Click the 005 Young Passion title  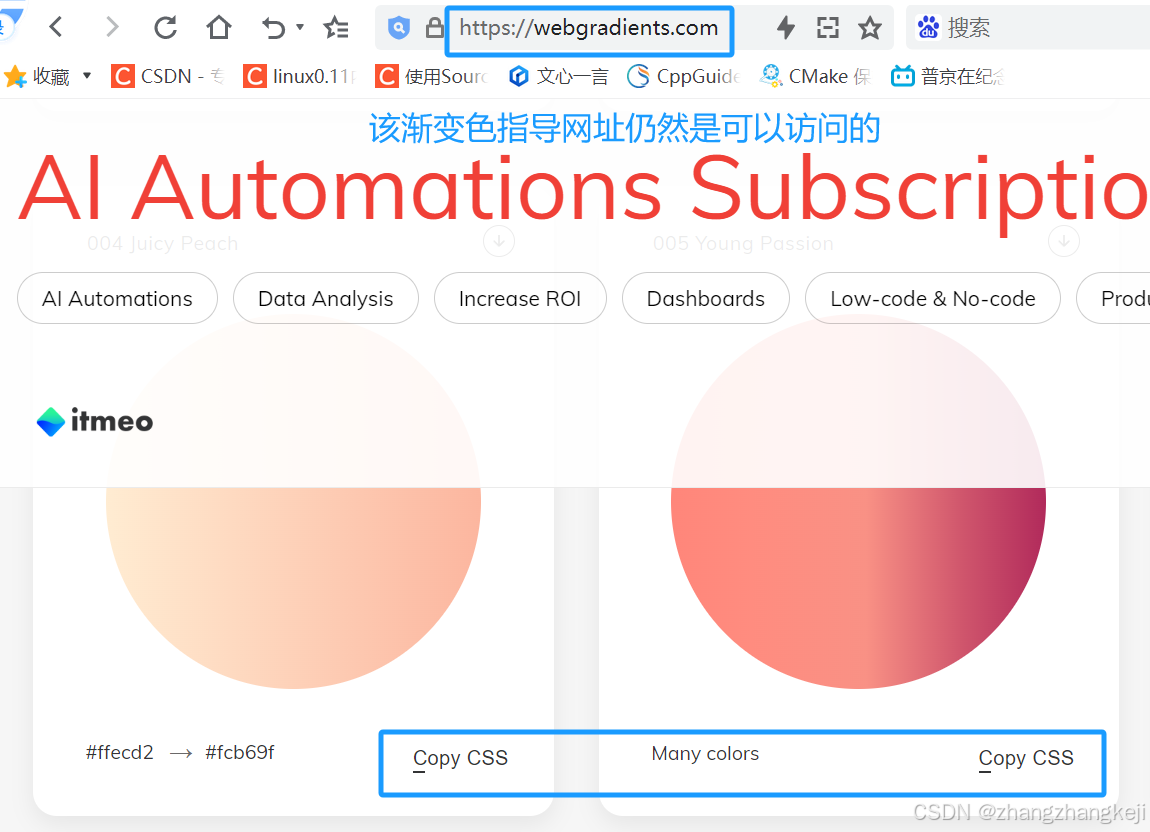click(743, 244)
